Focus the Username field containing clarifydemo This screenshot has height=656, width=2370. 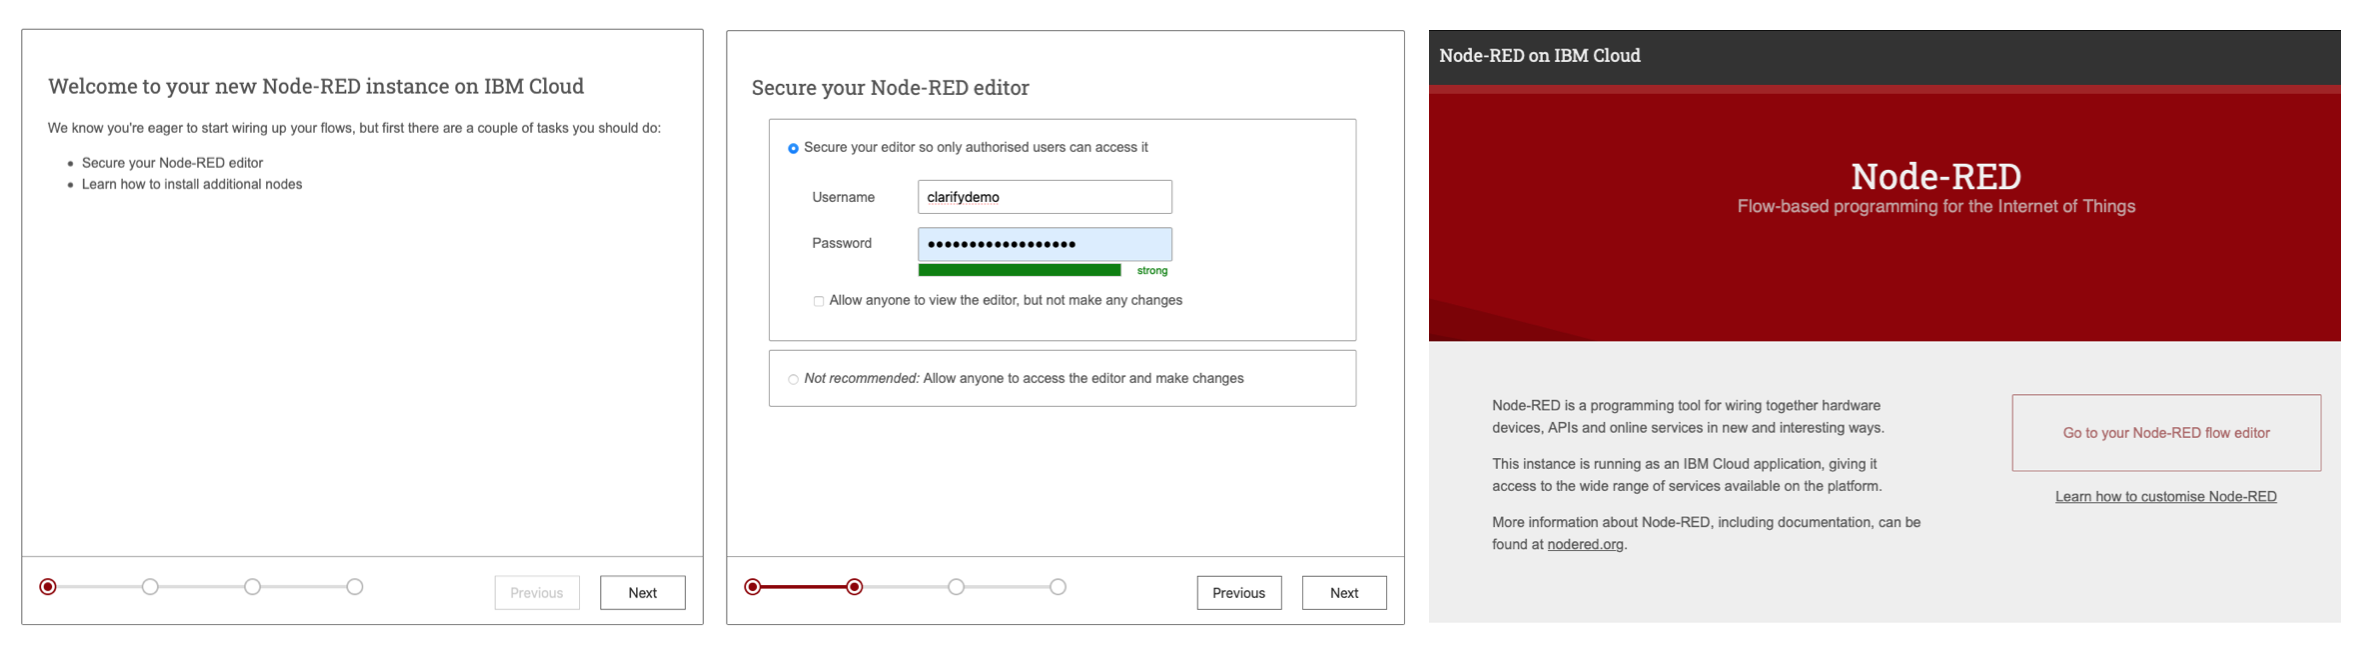pyautogui.click(x=1045, y=197)
